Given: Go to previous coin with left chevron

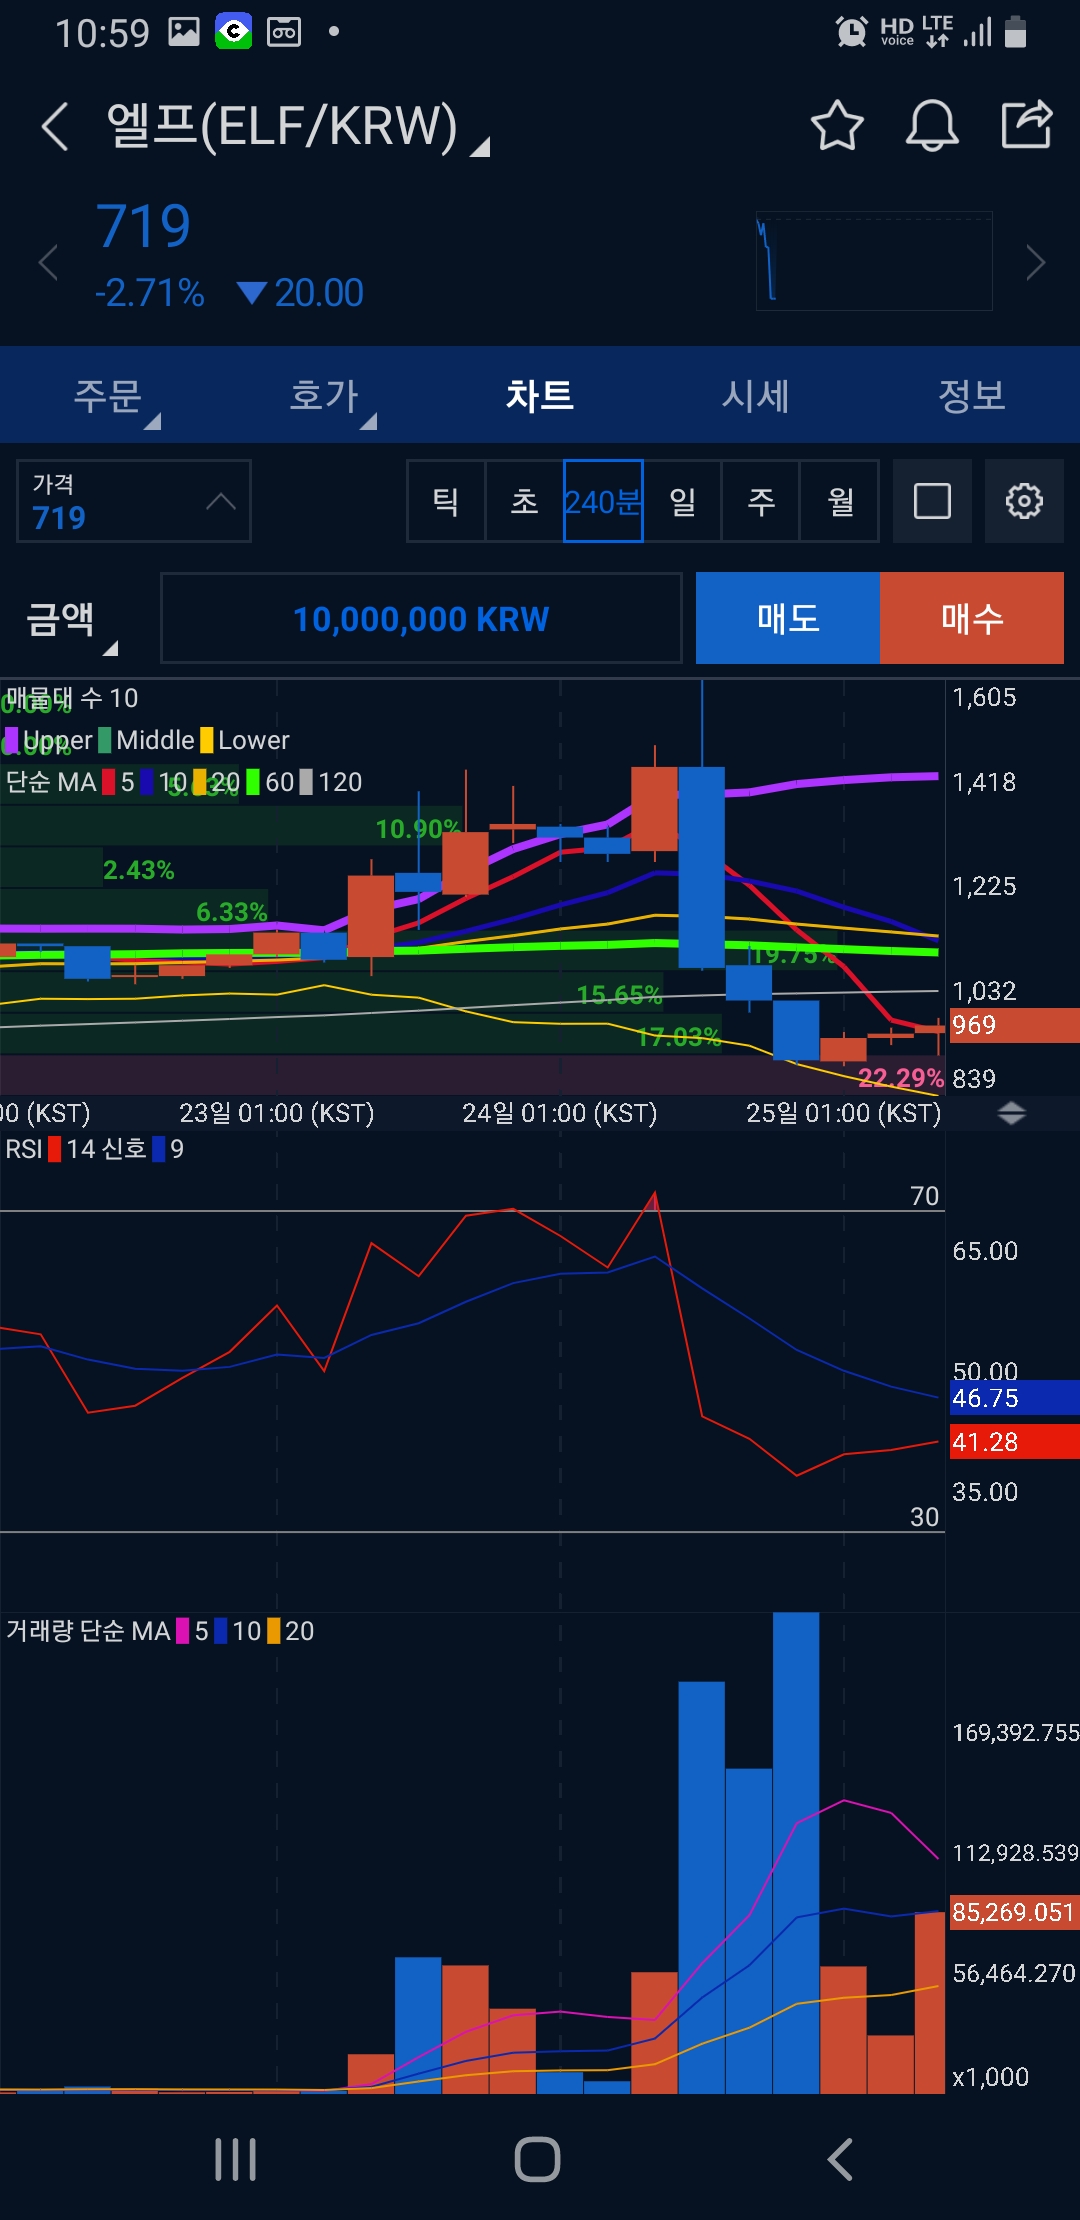Looking at the screenshot, I should click(x=47, y=263).
